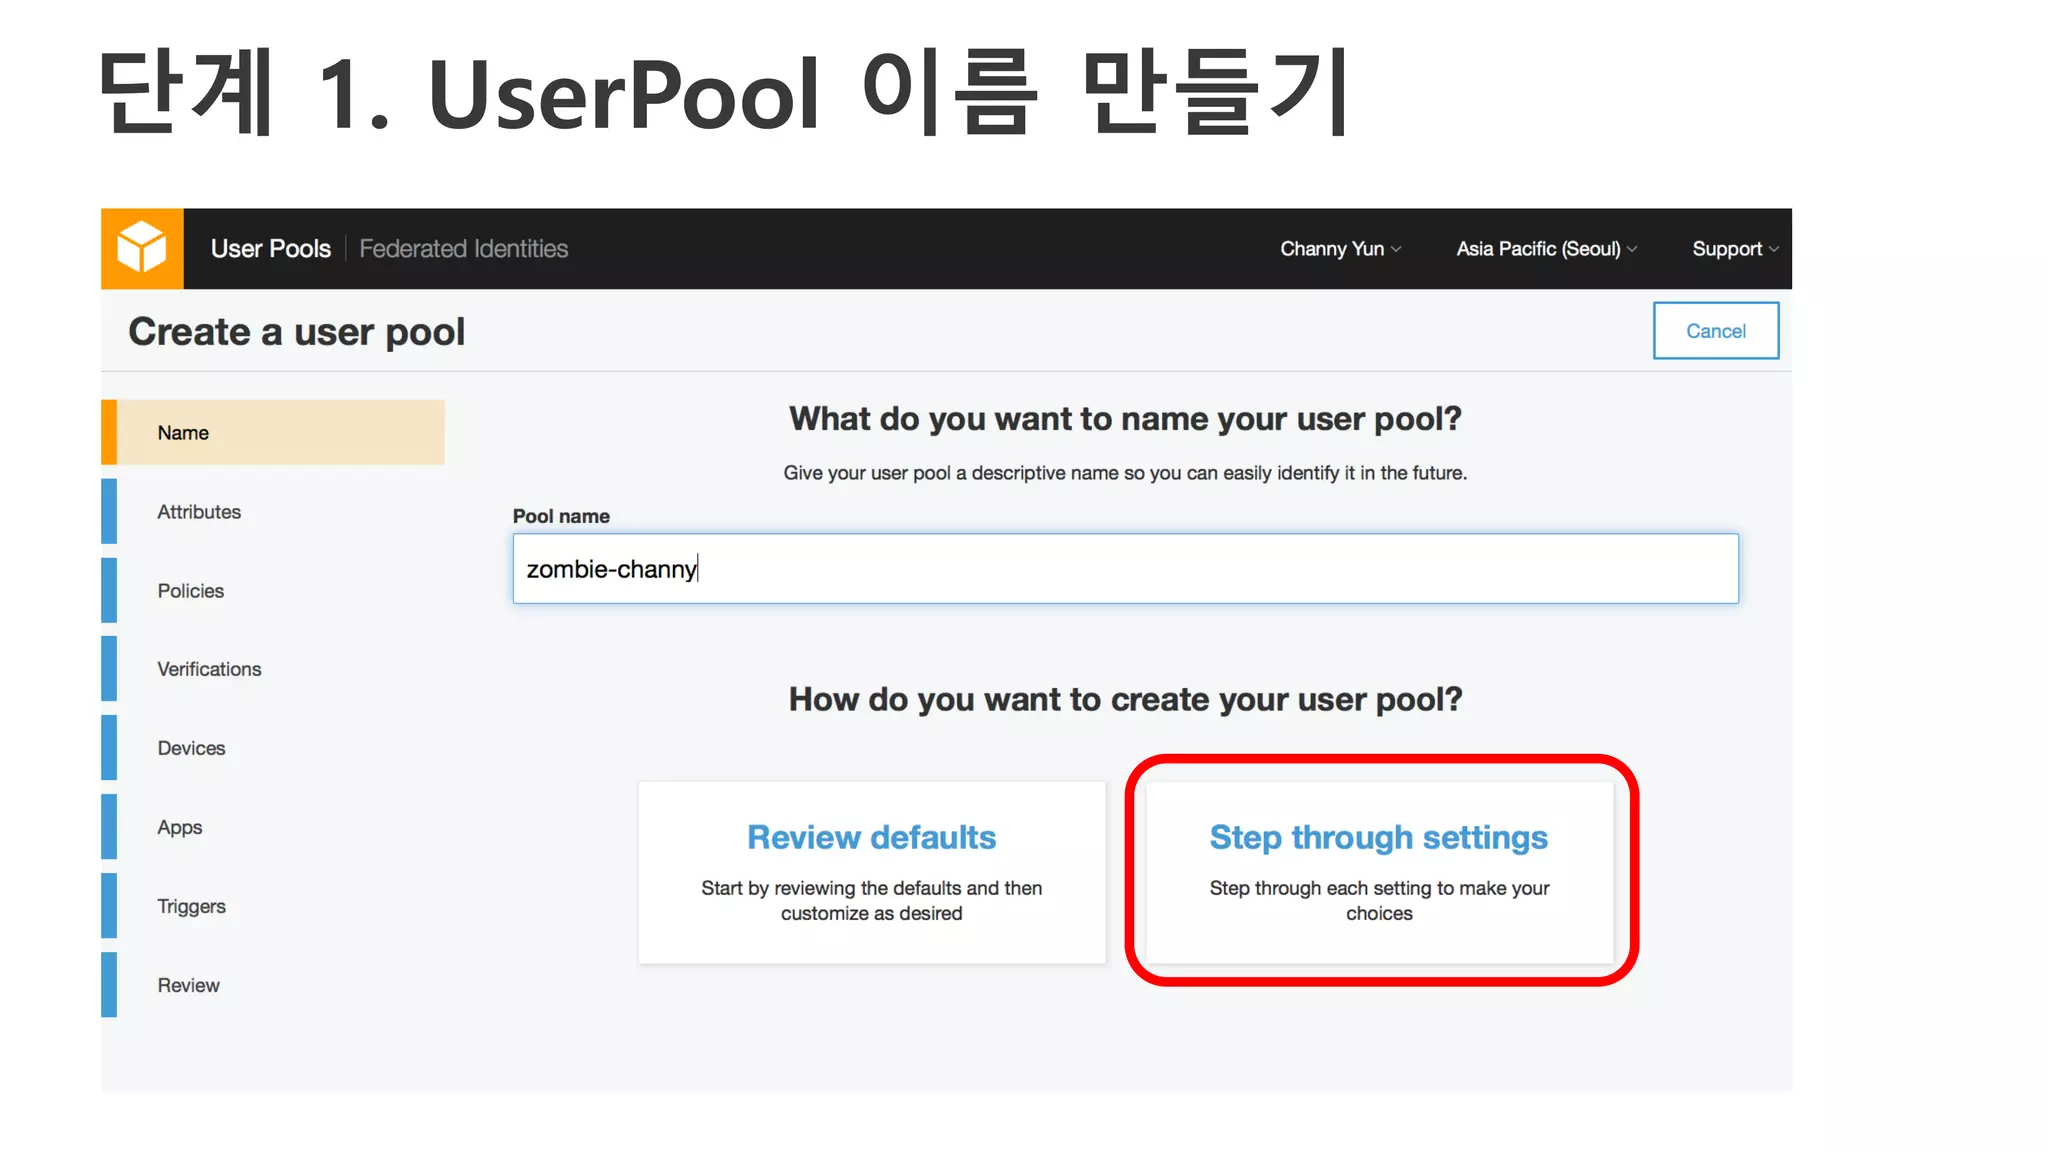2048x1152 pixels.
Task: Open the User Pools section
Action: tap(270, 249)
